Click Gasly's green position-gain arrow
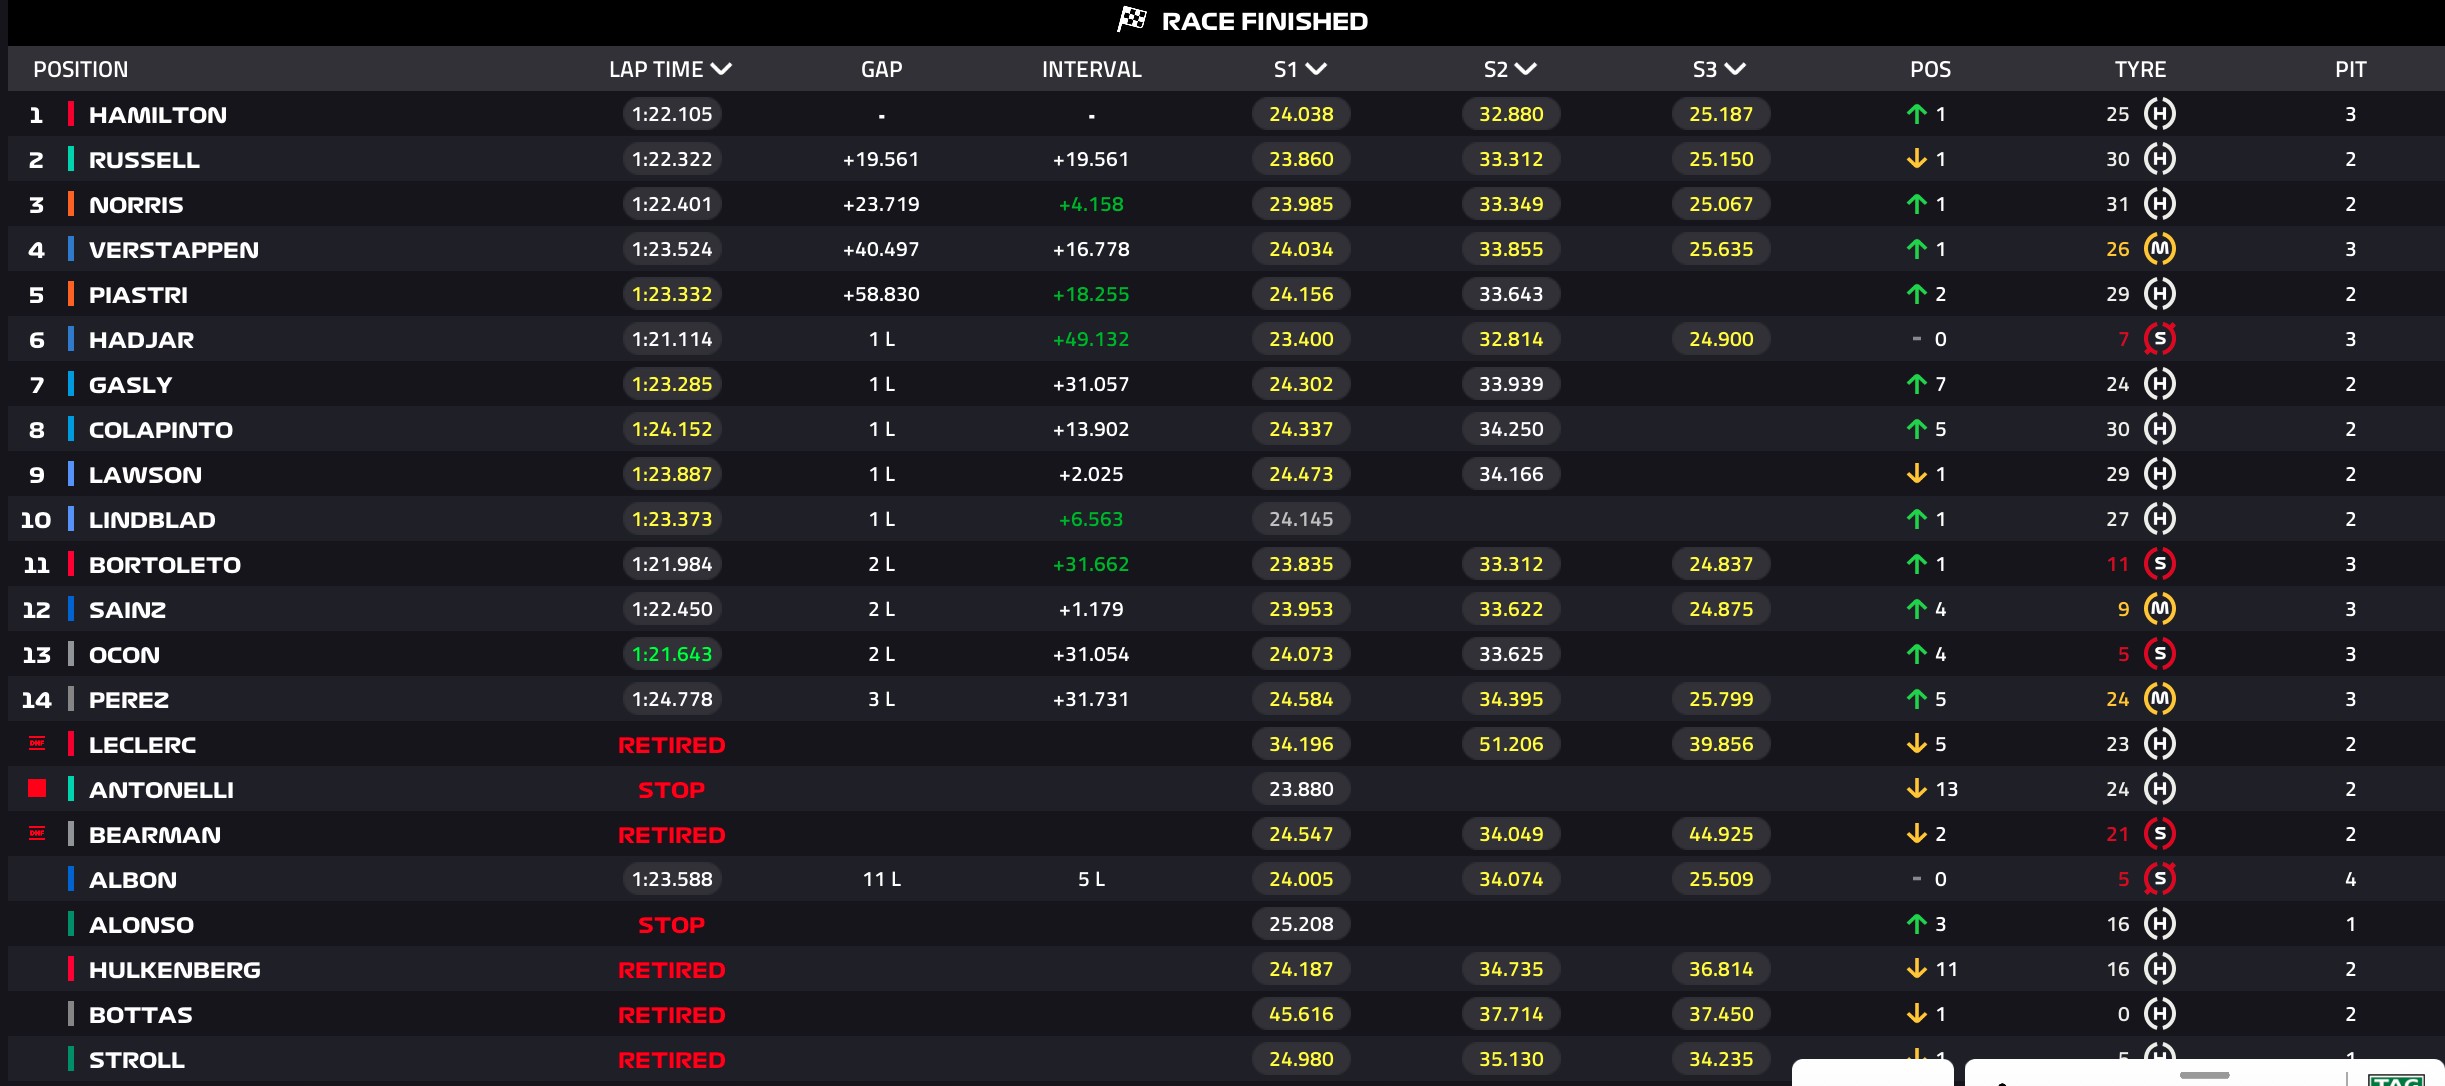The height and width of the screenshot is (1086, 2445). [1916, 384]
